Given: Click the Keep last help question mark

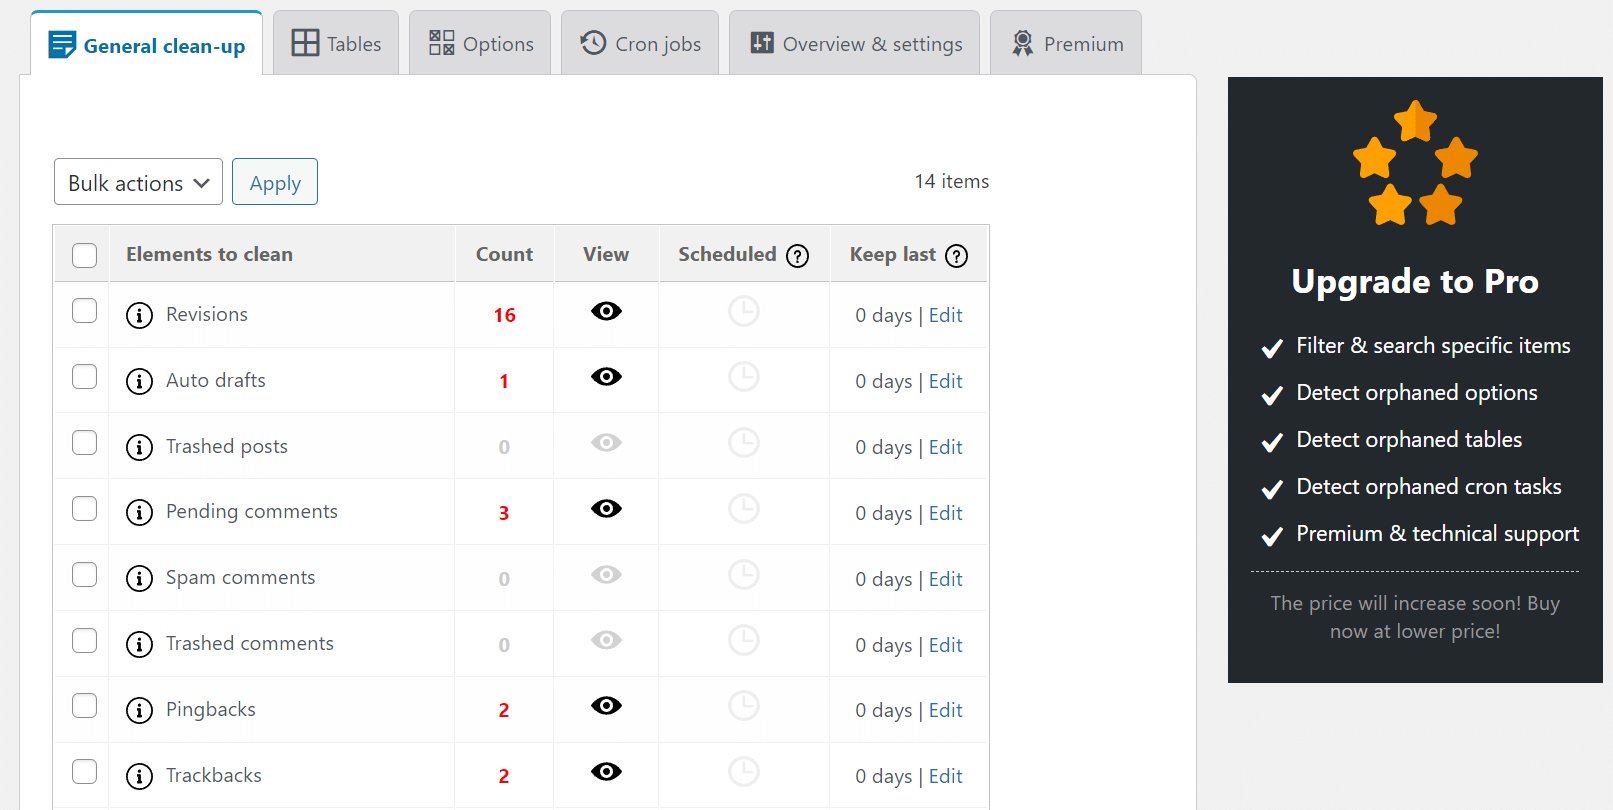Looking at the screenshot, I should tap(956, 256).
